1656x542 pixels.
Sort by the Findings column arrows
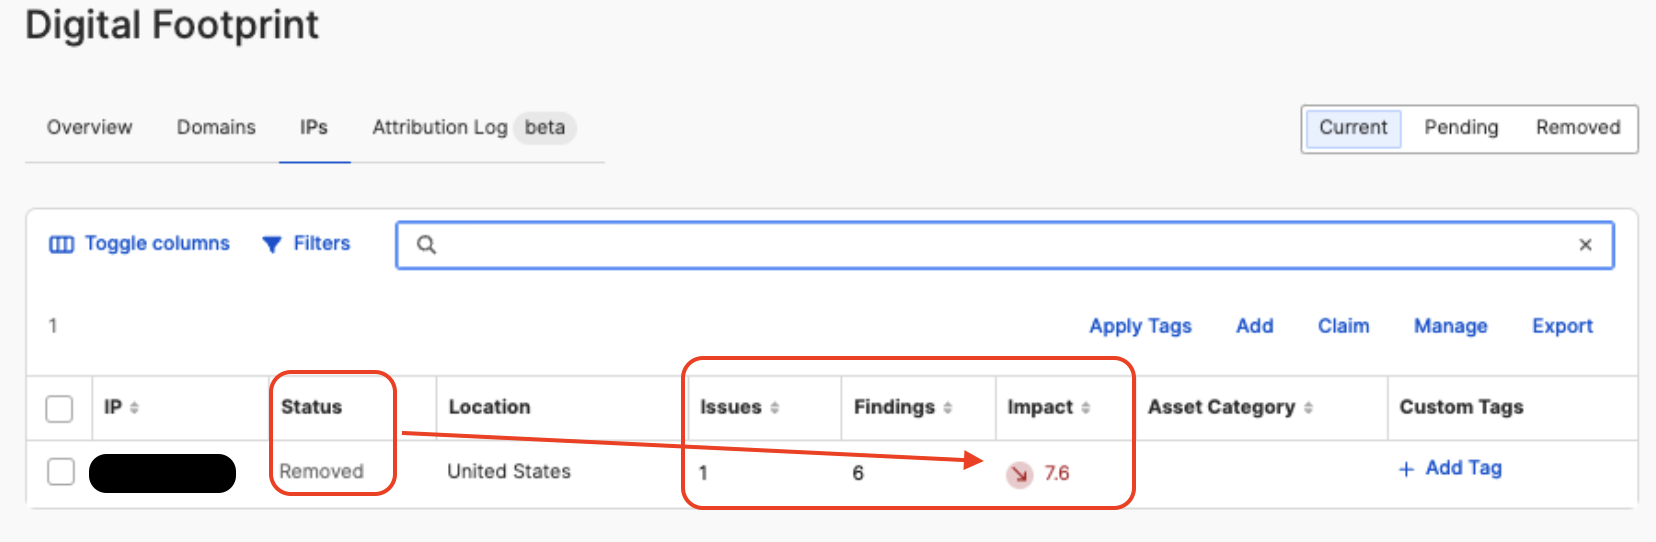pyautogui.click(x=947, y=408)
